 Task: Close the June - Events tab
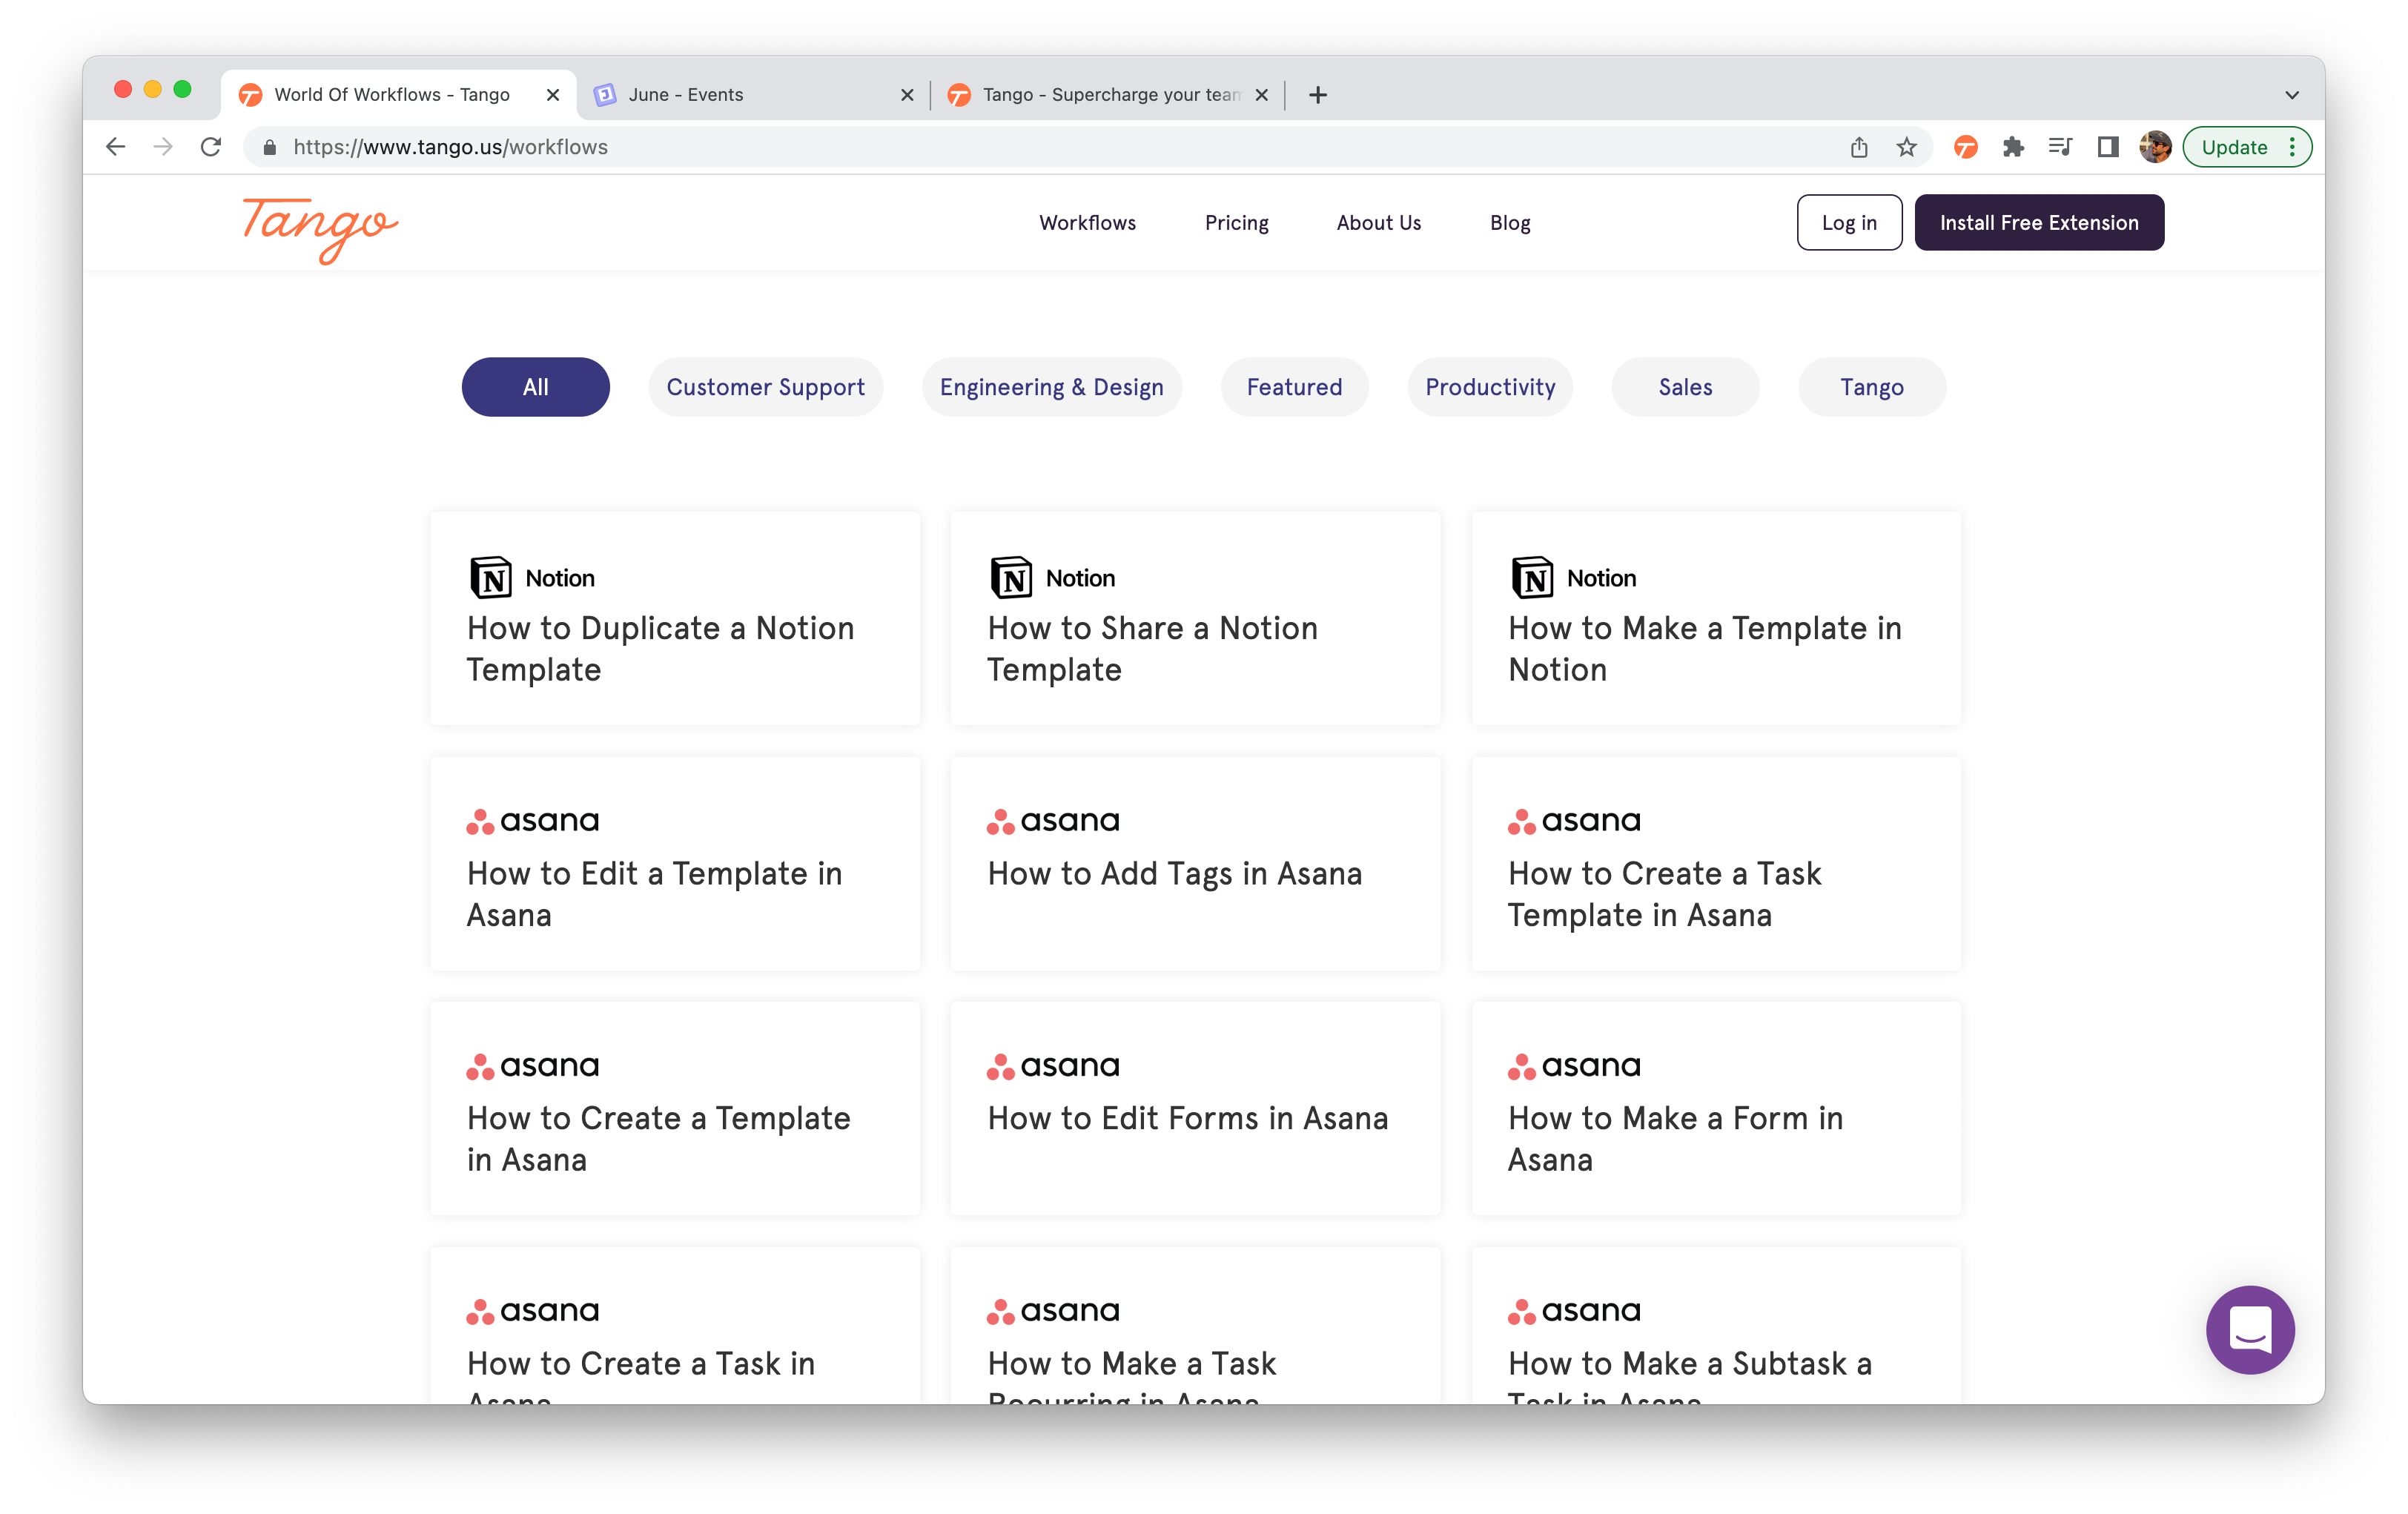[907, 95]
